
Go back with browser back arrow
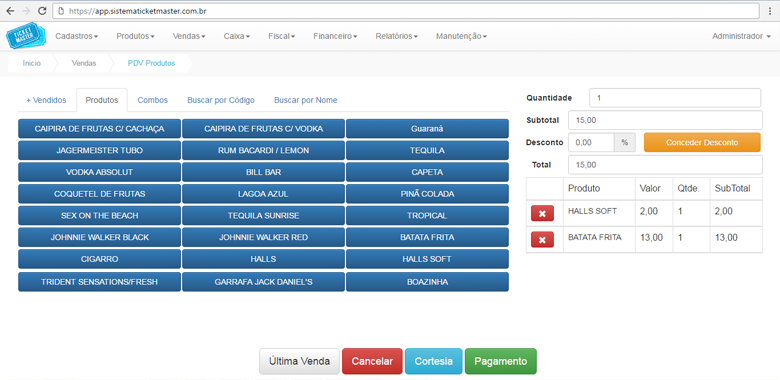tap(11, 10)
